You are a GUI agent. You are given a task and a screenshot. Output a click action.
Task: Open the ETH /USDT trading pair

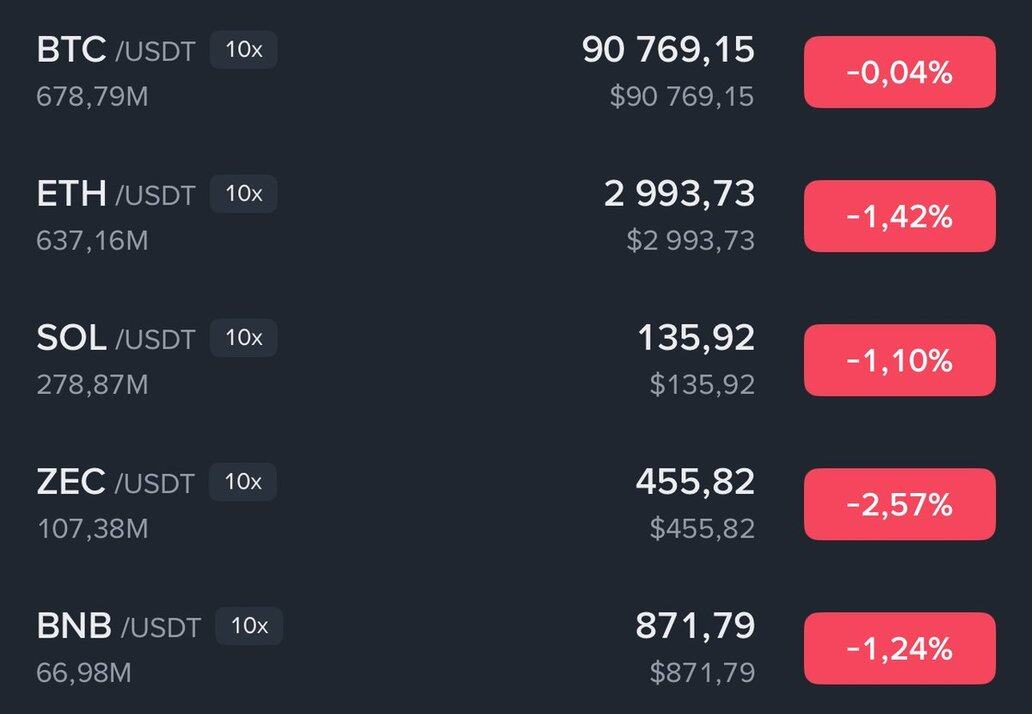click(x=115, y=194)
